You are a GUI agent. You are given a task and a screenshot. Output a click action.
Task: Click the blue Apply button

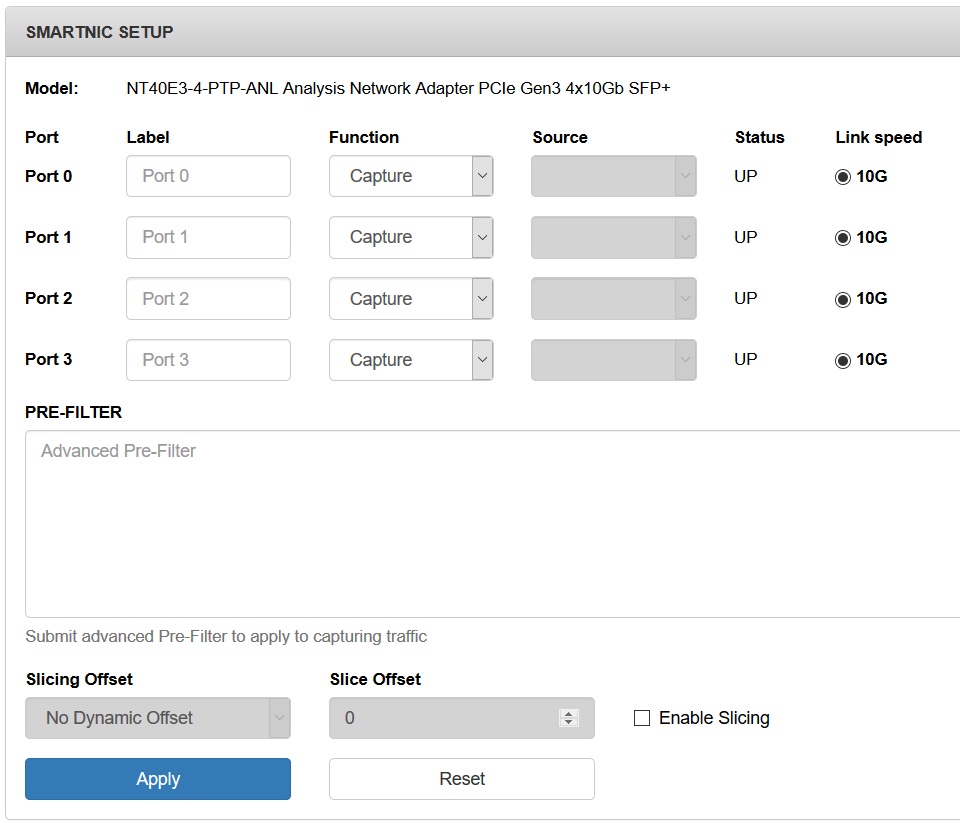158,779
